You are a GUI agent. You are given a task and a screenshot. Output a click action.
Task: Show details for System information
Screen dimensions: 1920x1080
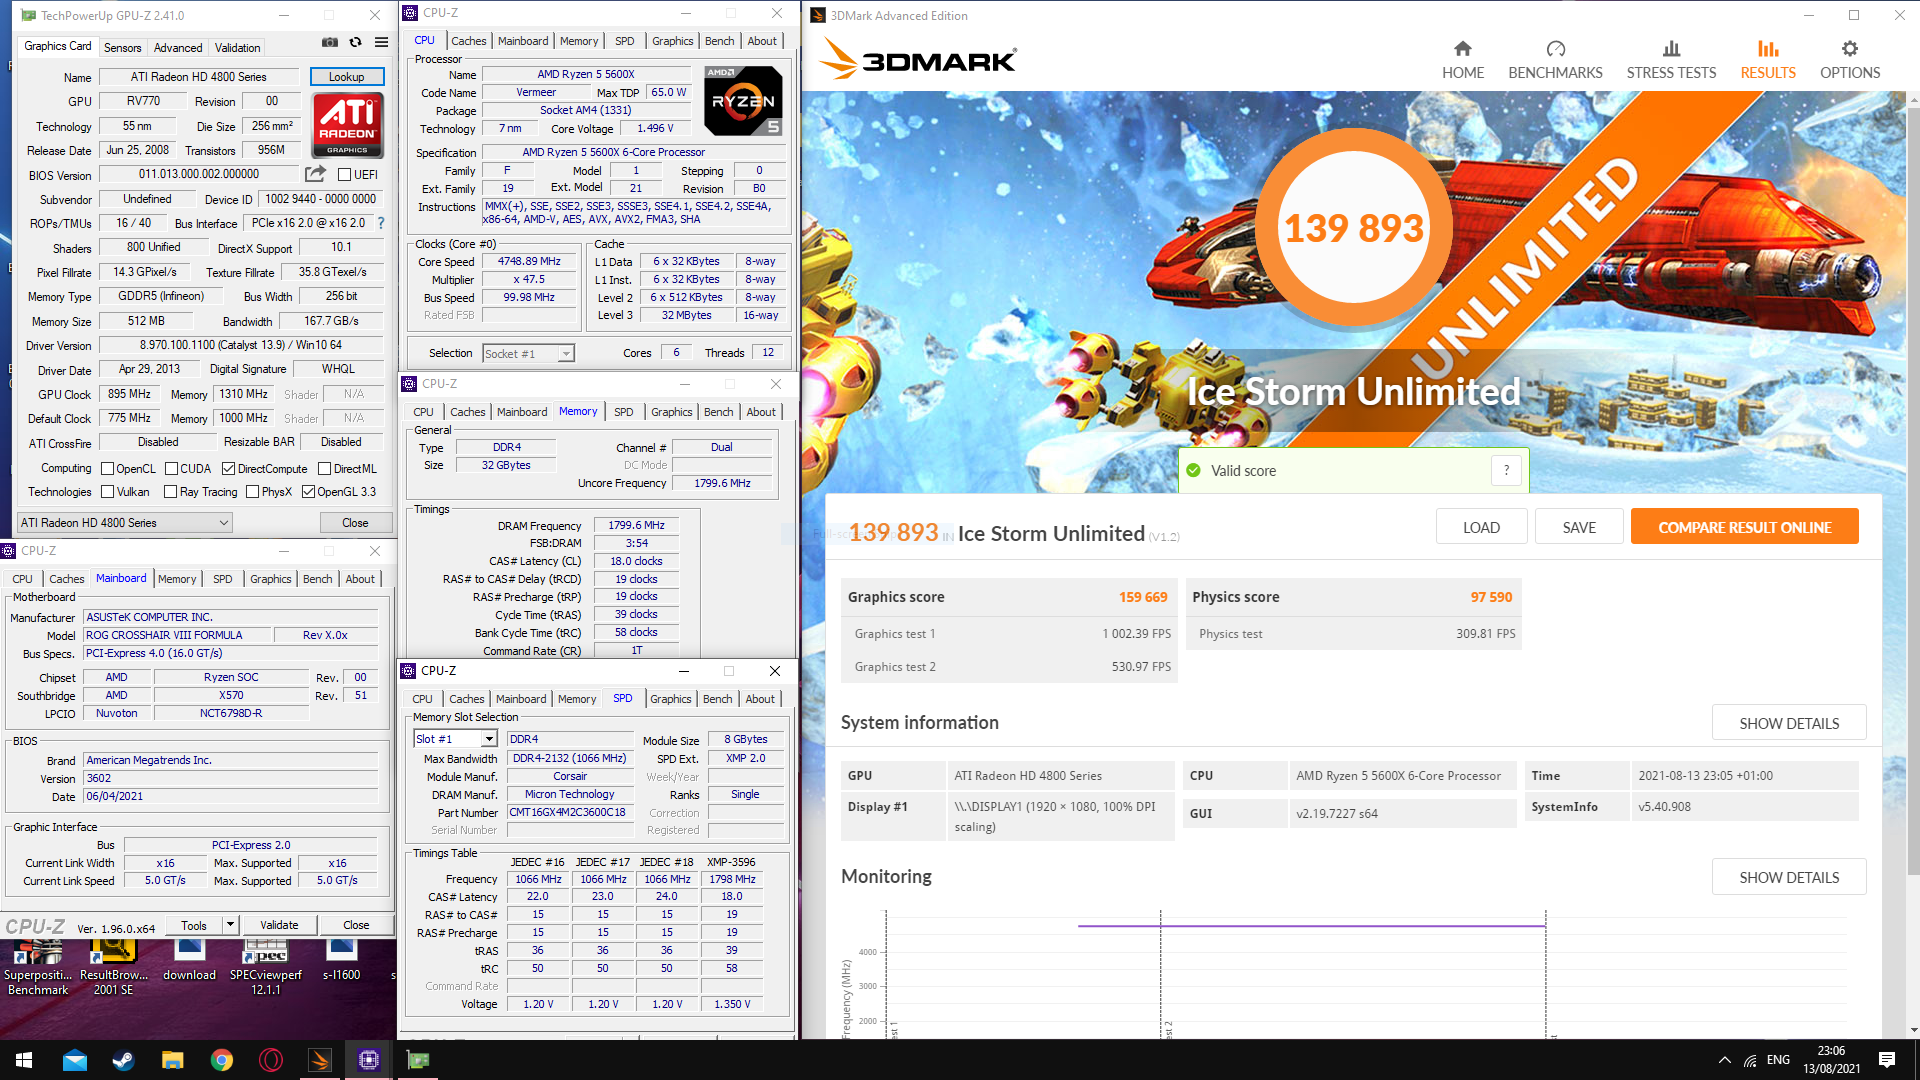[1789, 723]
